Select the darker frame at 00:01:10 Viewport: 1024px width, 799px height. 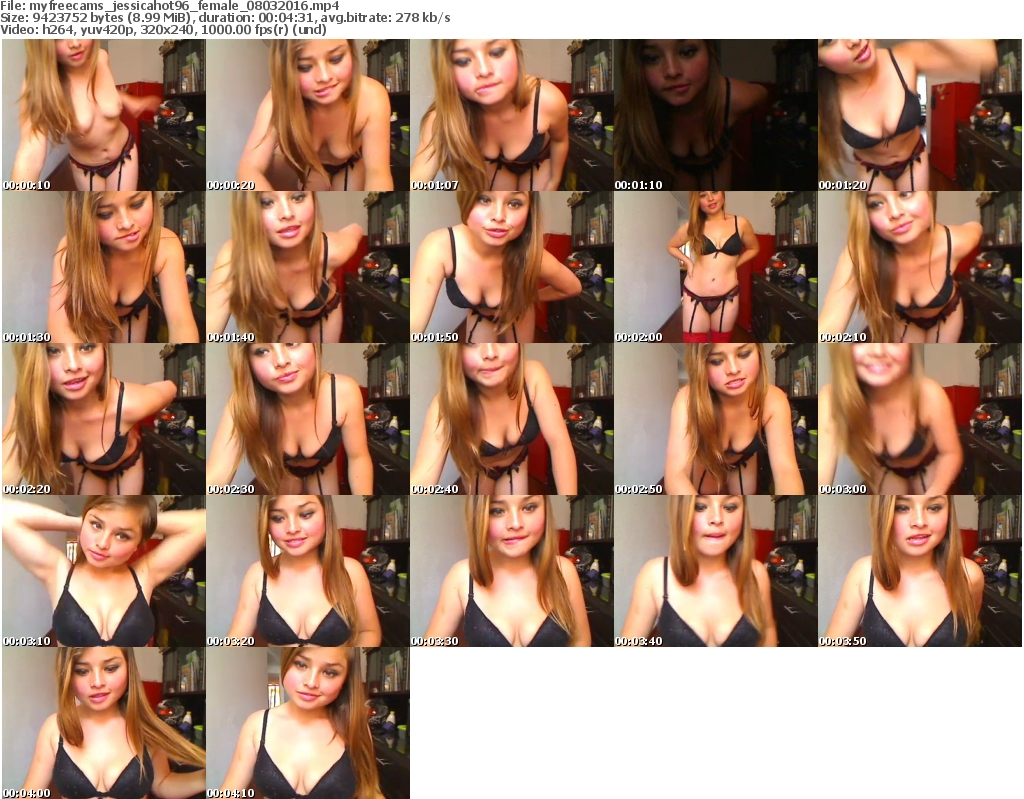click(x=715, y=115)
